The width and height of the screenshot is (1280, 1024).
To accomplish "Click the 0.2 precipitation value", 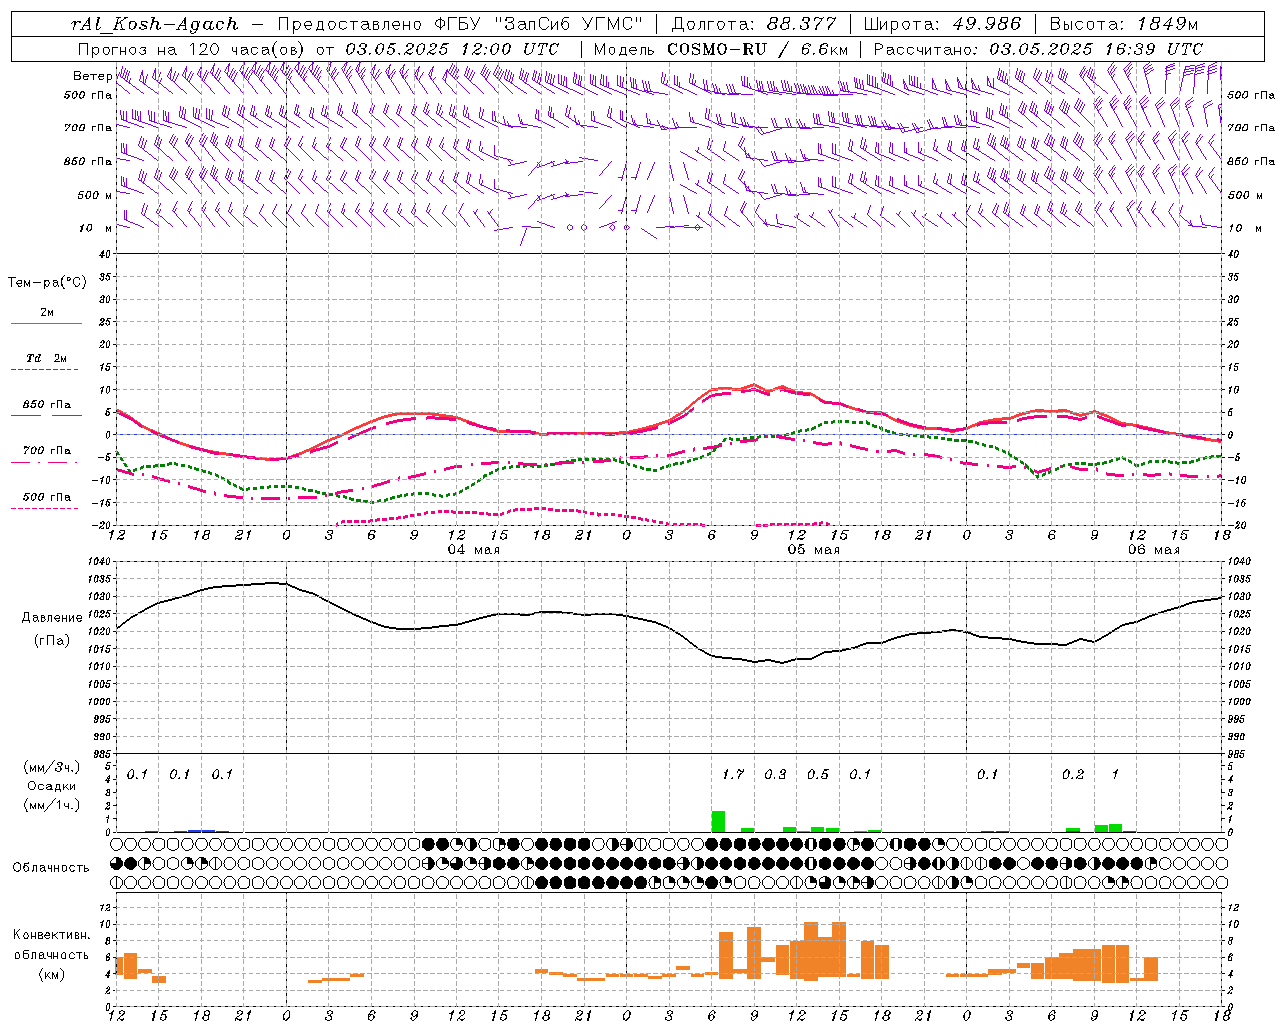I will coord(1073,774).
